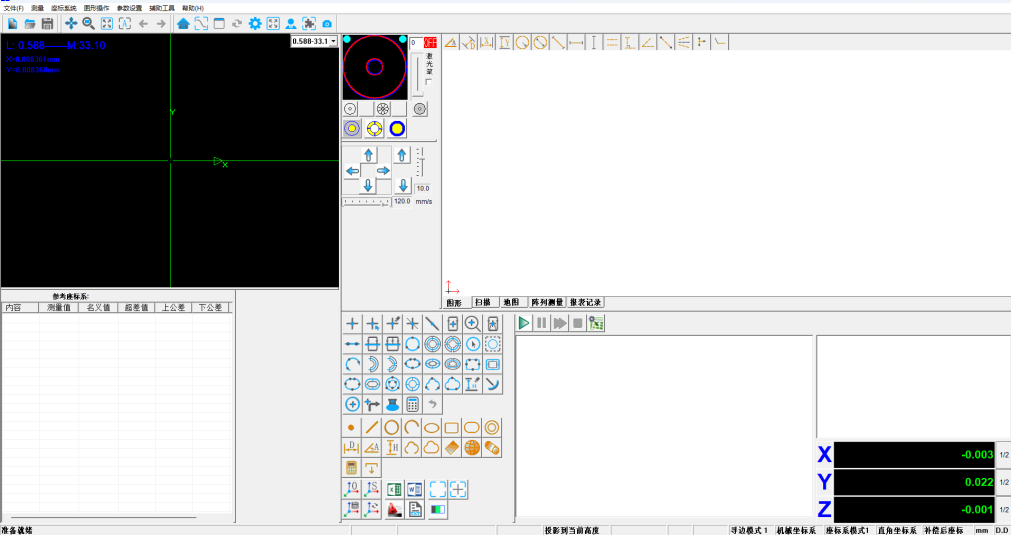Viewport: 1017px width, 539px height.
Task: Switch to the 报表记录 tab
Action: (585, 302)
